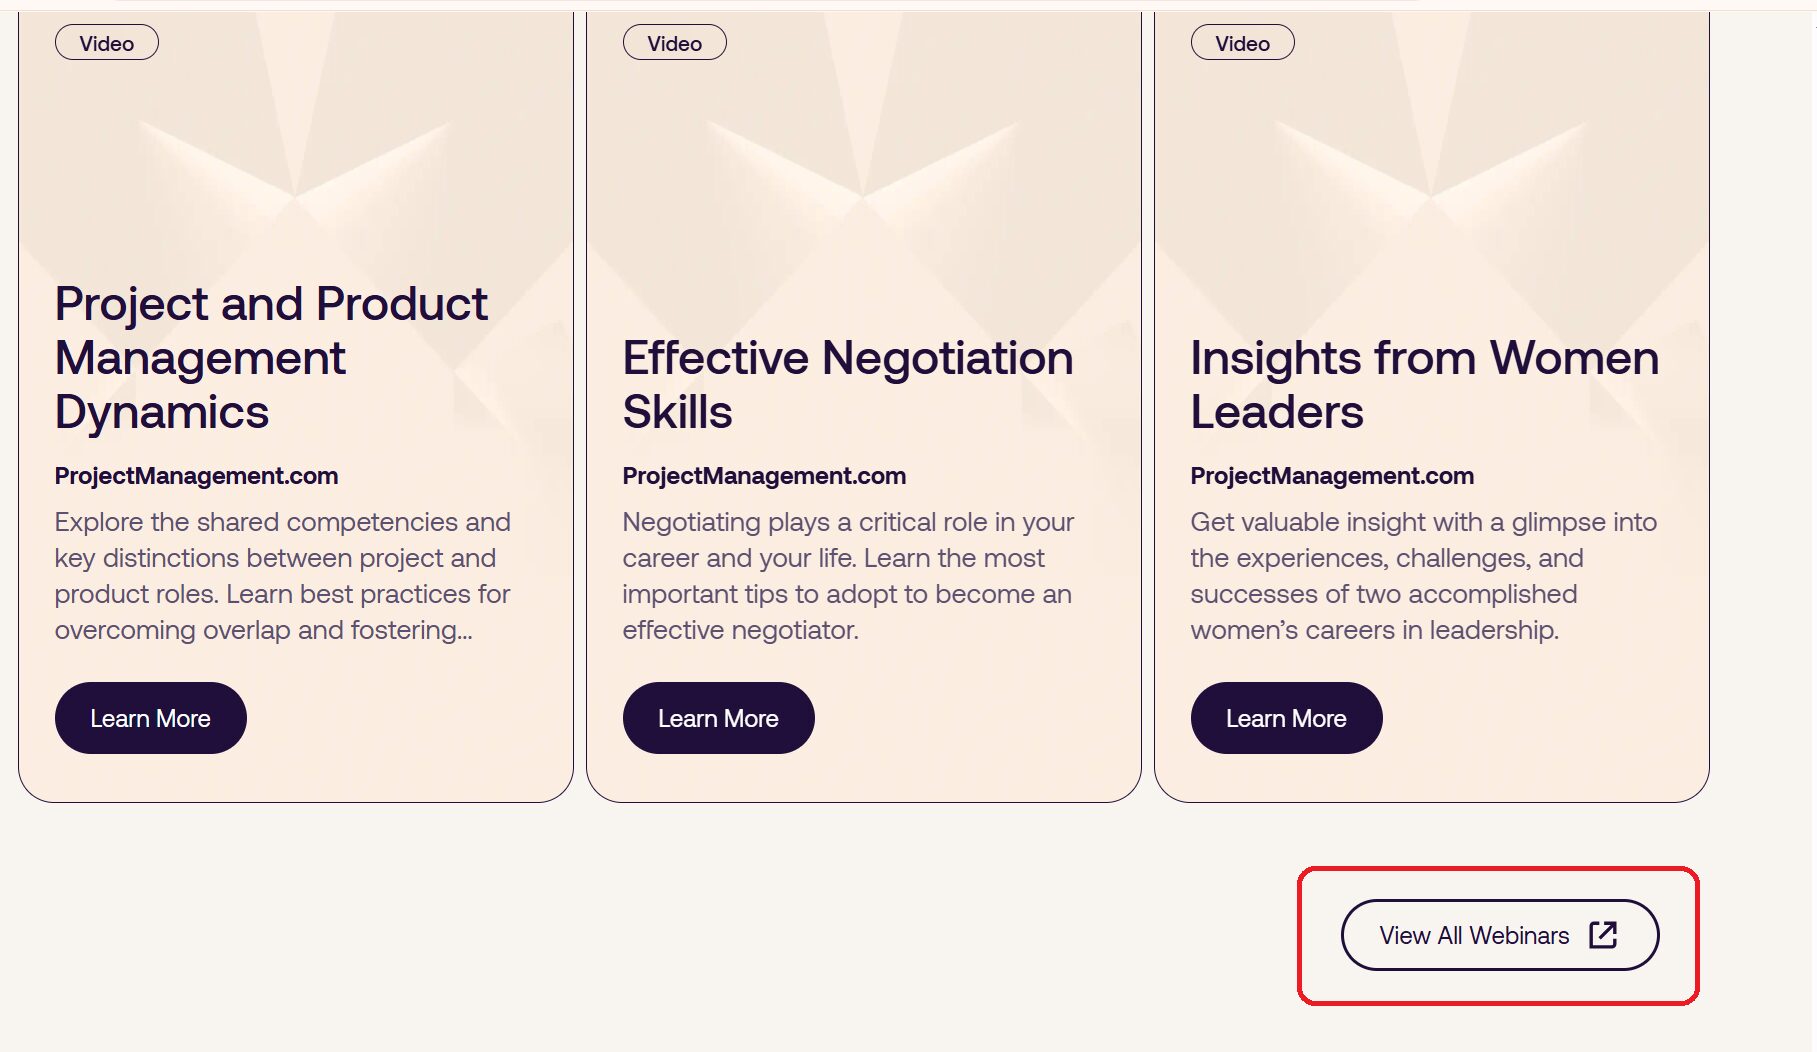Screen dimensions: 1817x1052
Task: Click ProjectManagement.com on the first card
Action: (197, 476)
